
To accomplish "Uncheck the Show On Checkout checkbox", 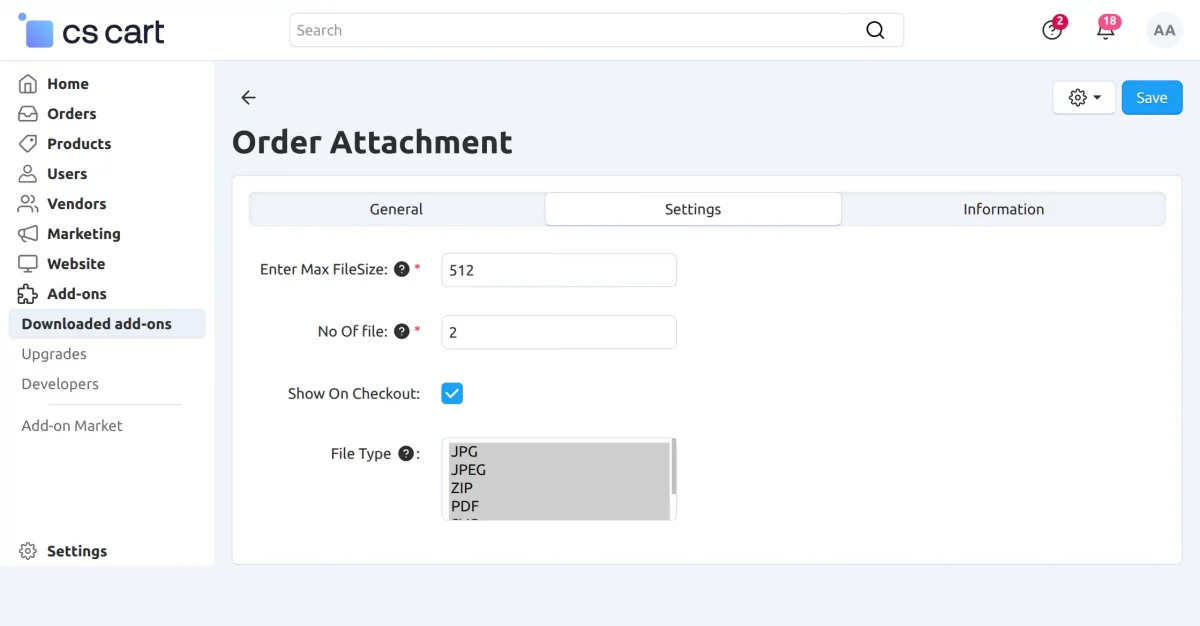I will [451, 393].
